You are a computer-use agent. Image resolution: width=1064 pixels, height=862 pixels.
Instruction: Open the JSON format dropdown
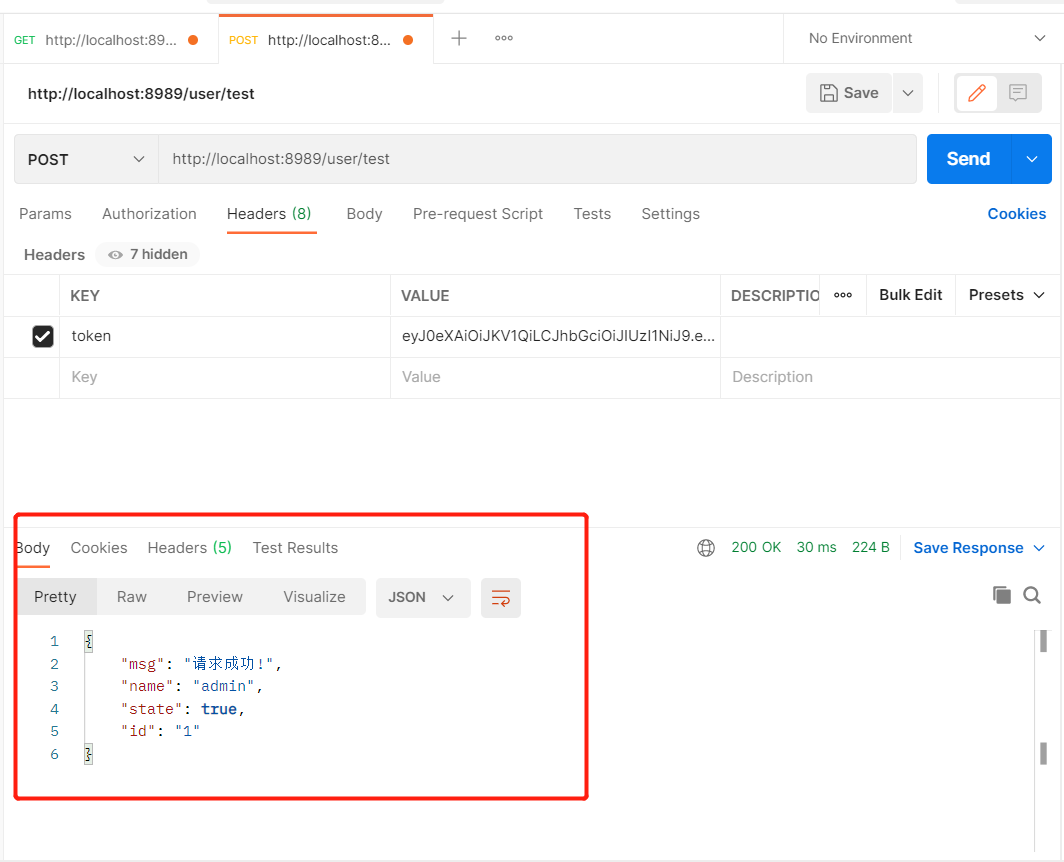(x=423, y=598)
